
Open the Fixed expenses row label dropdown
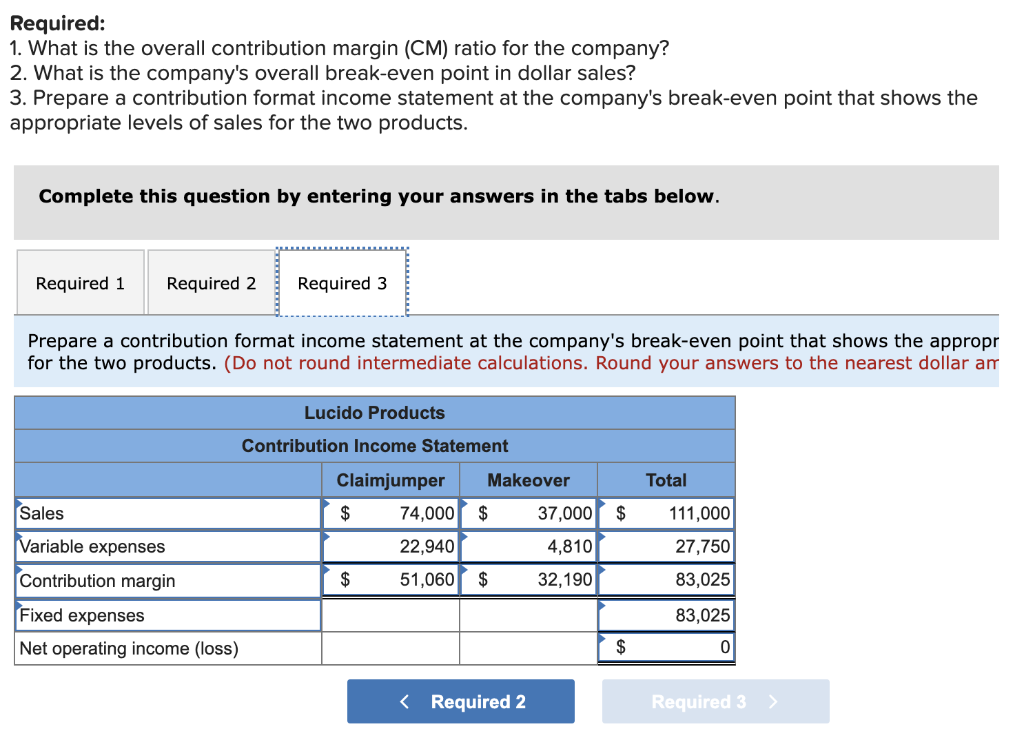pos(168,615)
